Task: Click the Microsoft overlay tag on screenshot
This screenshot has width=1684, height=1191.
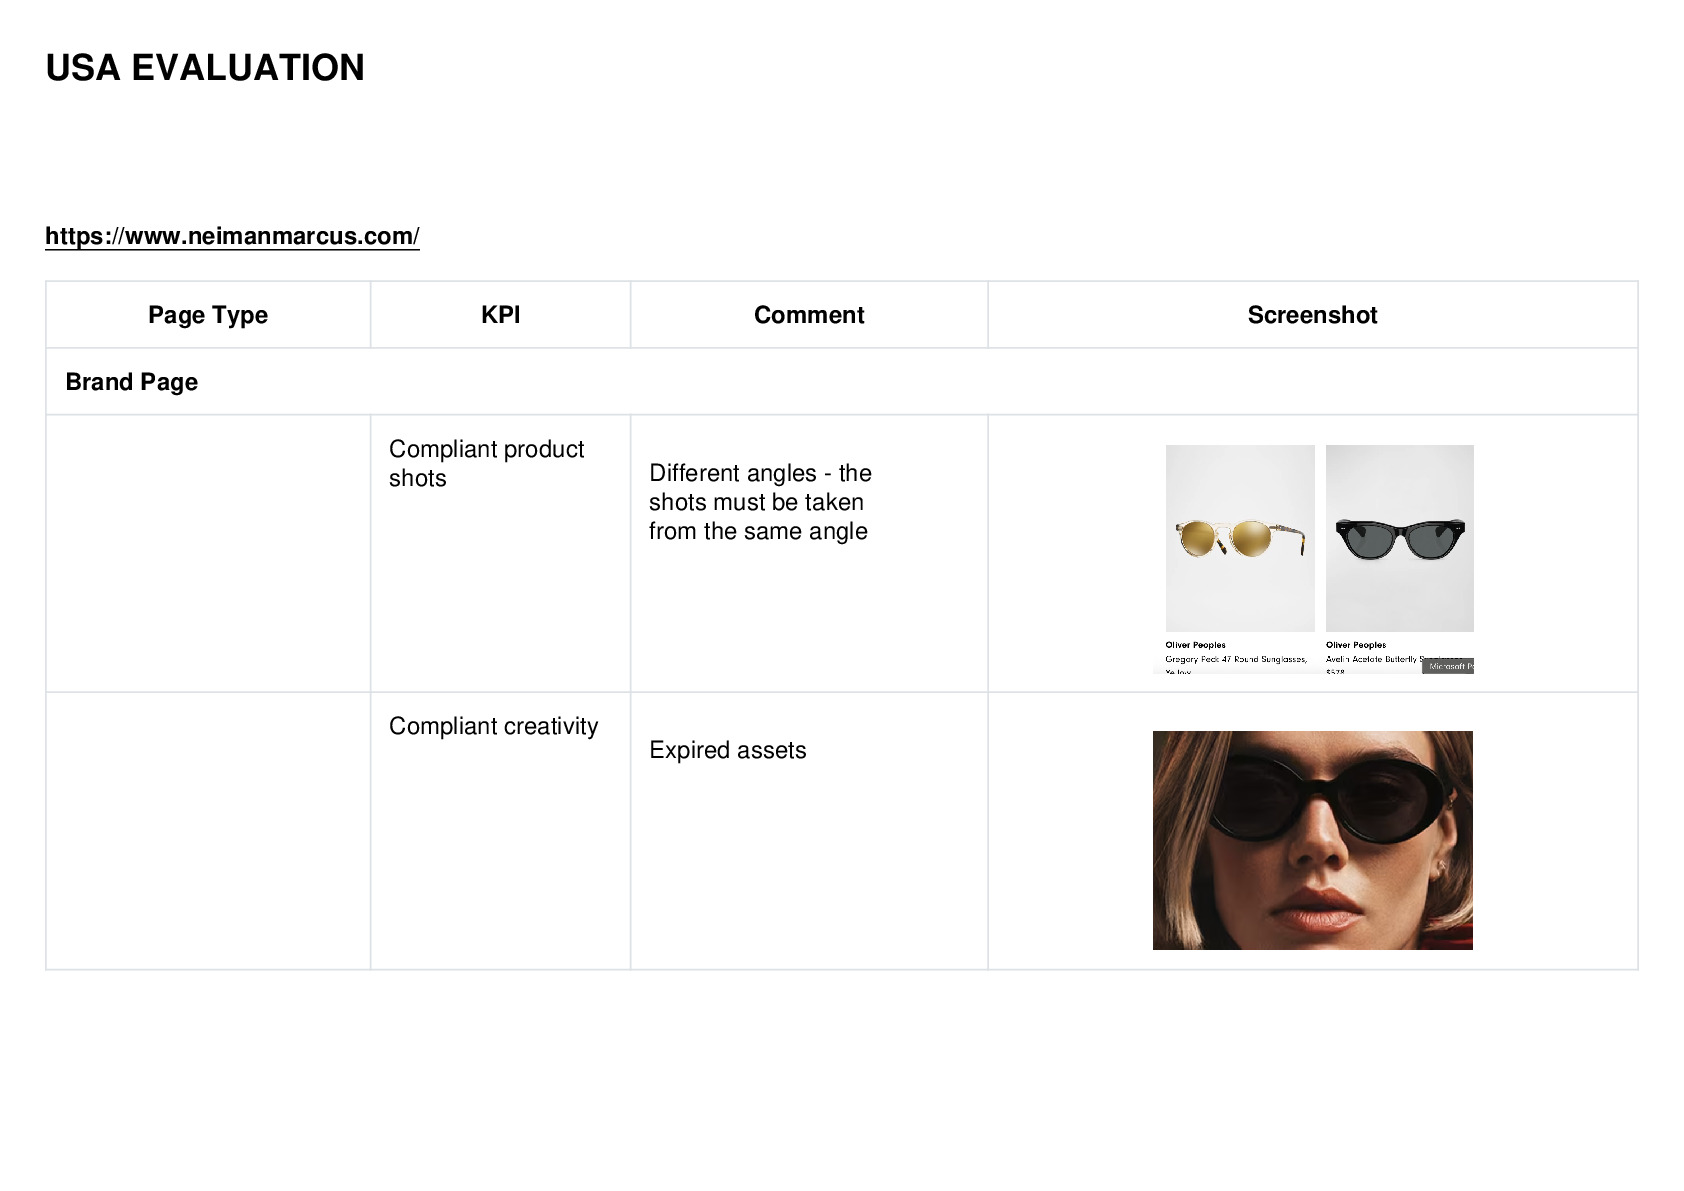Action: 1448,666
